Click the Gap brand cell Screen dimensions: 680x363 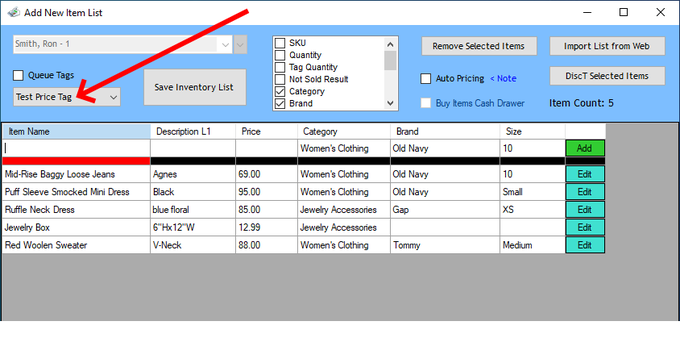[x=445, y=210]
